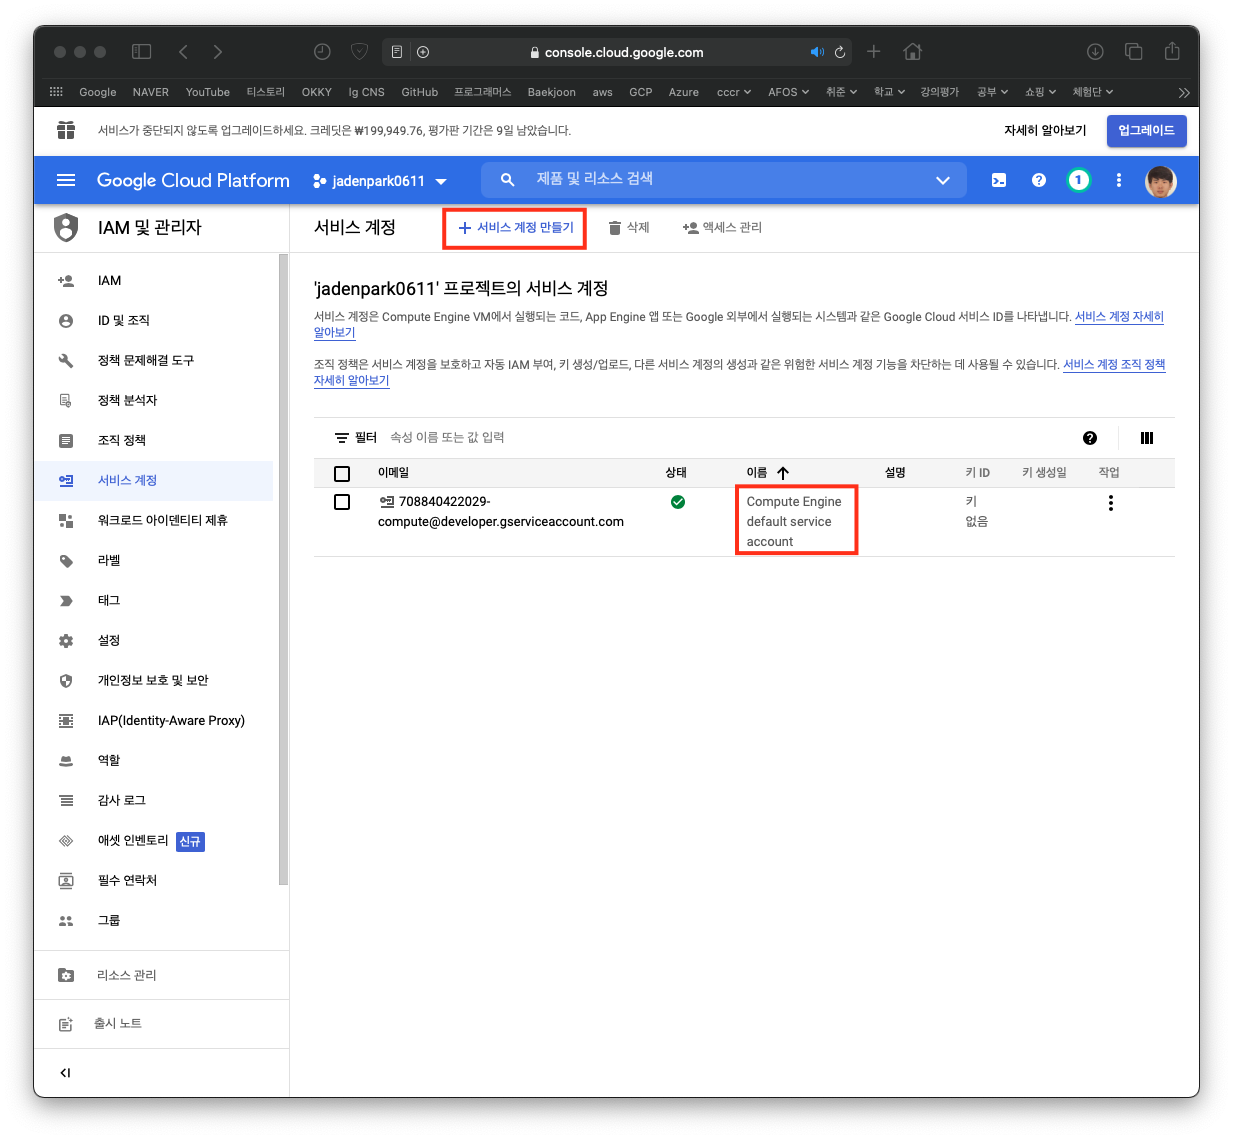Toggle Safari sidebar icon
1233x1139 pixels.
point(142,52)
